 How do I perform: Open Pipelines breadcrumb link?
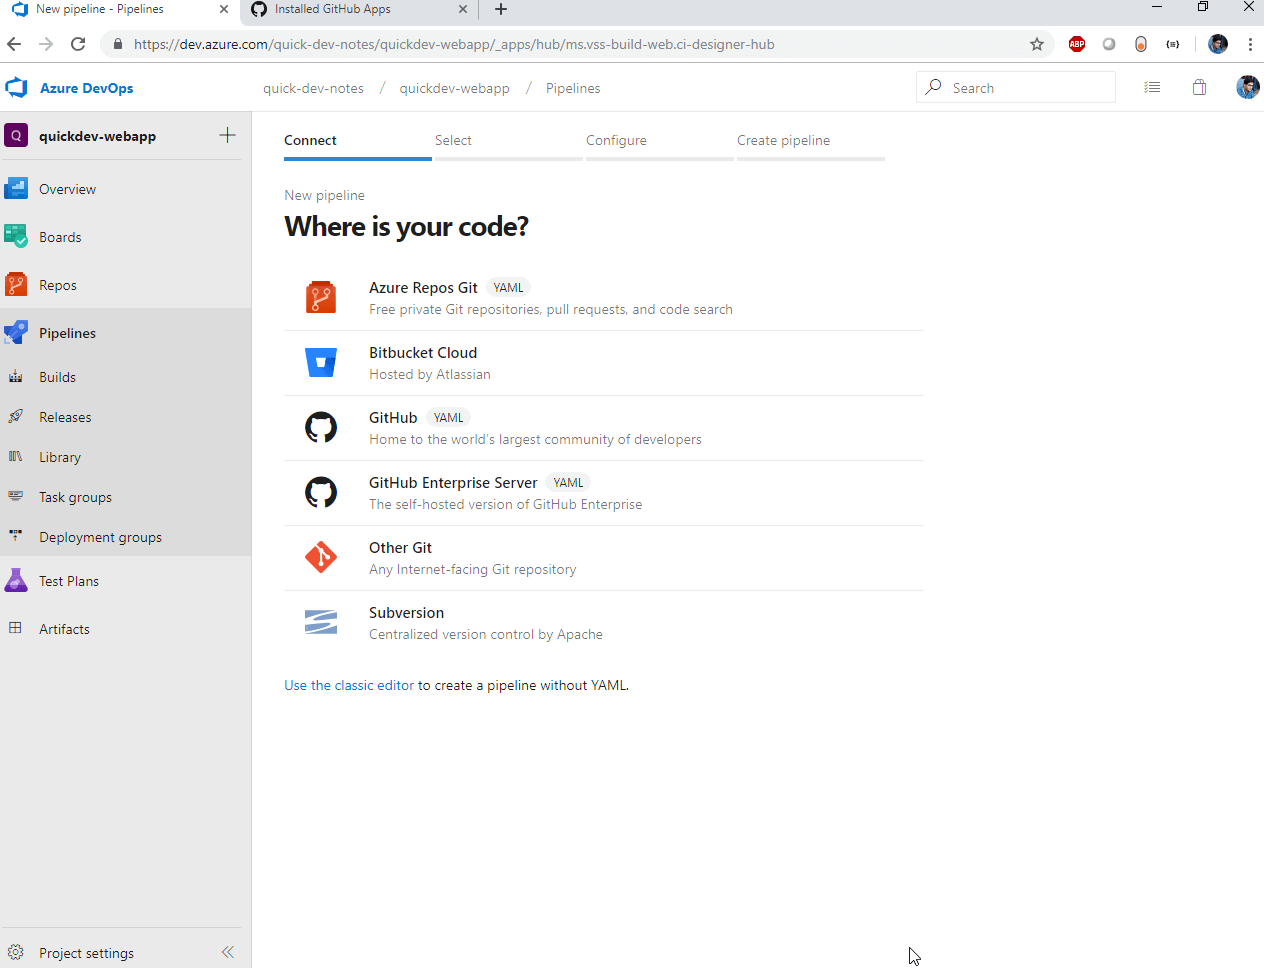(573, 88)
